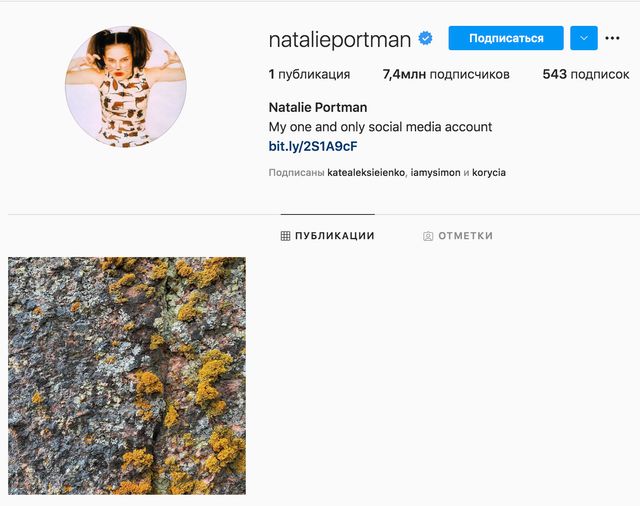Viewport: 640px width, 506px height.
Task: Click the blue verified badge icon
Action: click(425, 39)
